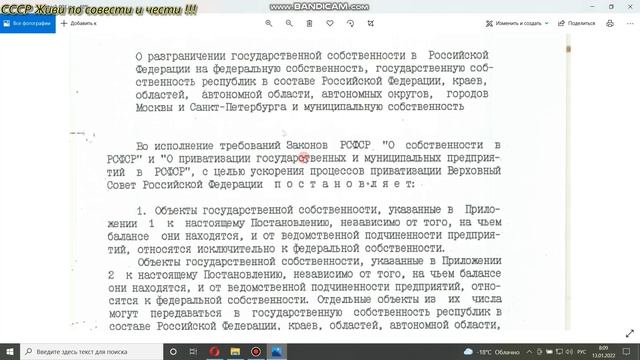Rotate the image with the rotate icon
This screenshot has width=640, height=360.
coord(350,23)
